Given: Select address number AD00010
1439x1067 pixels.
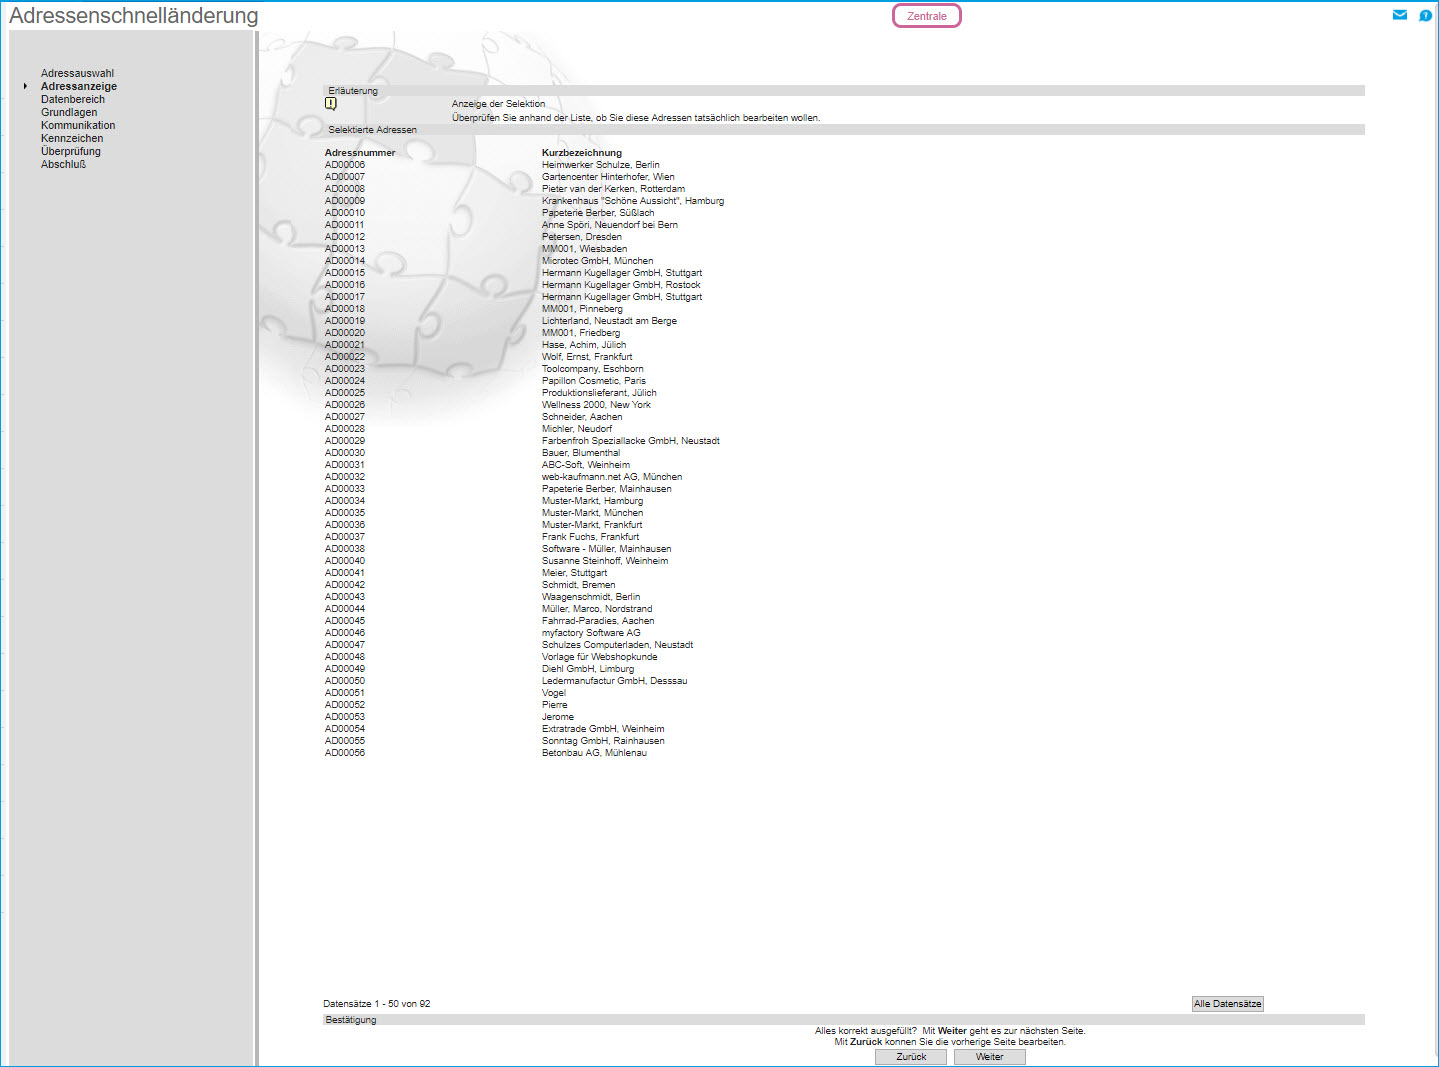Looking at the screenshot, I should (345, 213).
